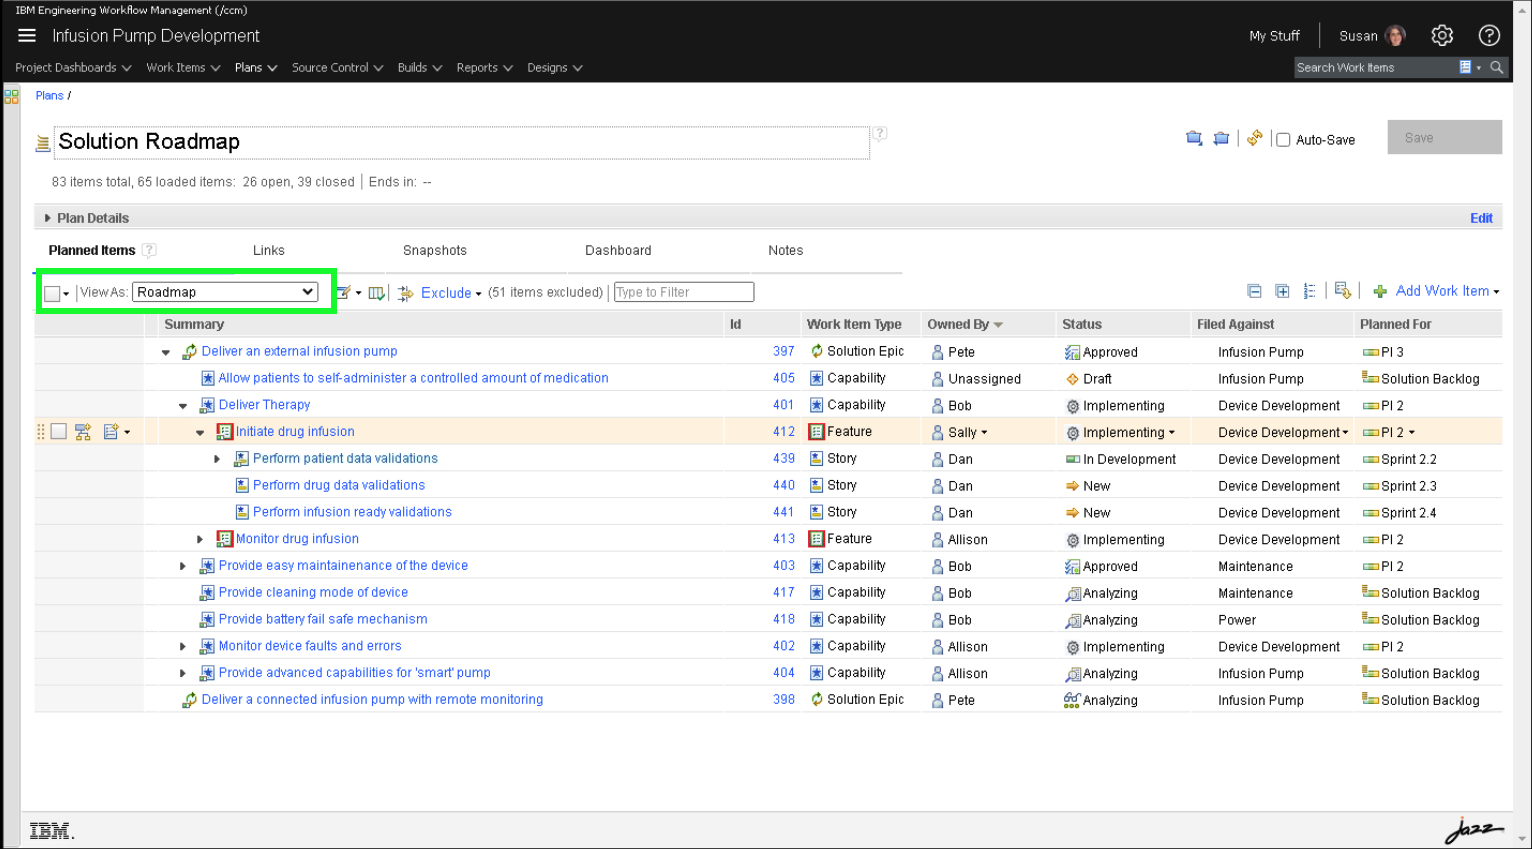
Task: Click the Expand All rows icon
Action: [1282, 291]
